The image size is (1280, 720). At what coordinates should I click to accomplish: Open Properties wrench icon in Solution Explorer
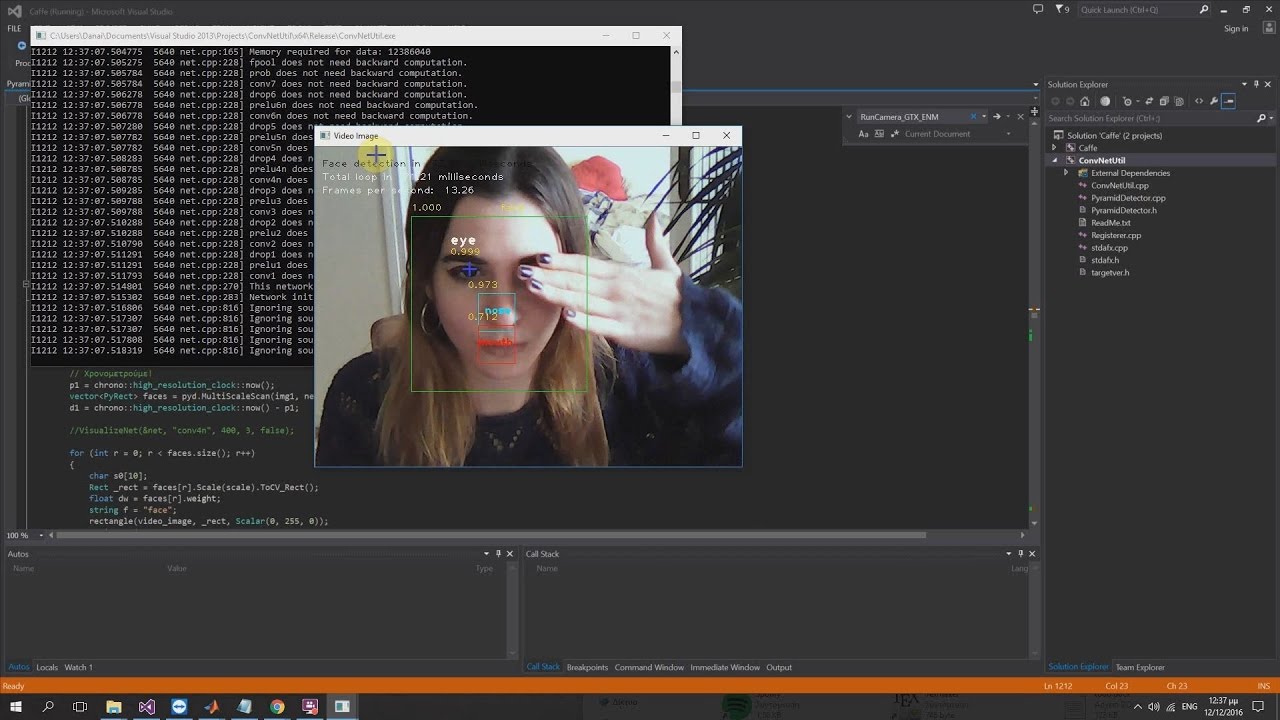(1214, 101)
